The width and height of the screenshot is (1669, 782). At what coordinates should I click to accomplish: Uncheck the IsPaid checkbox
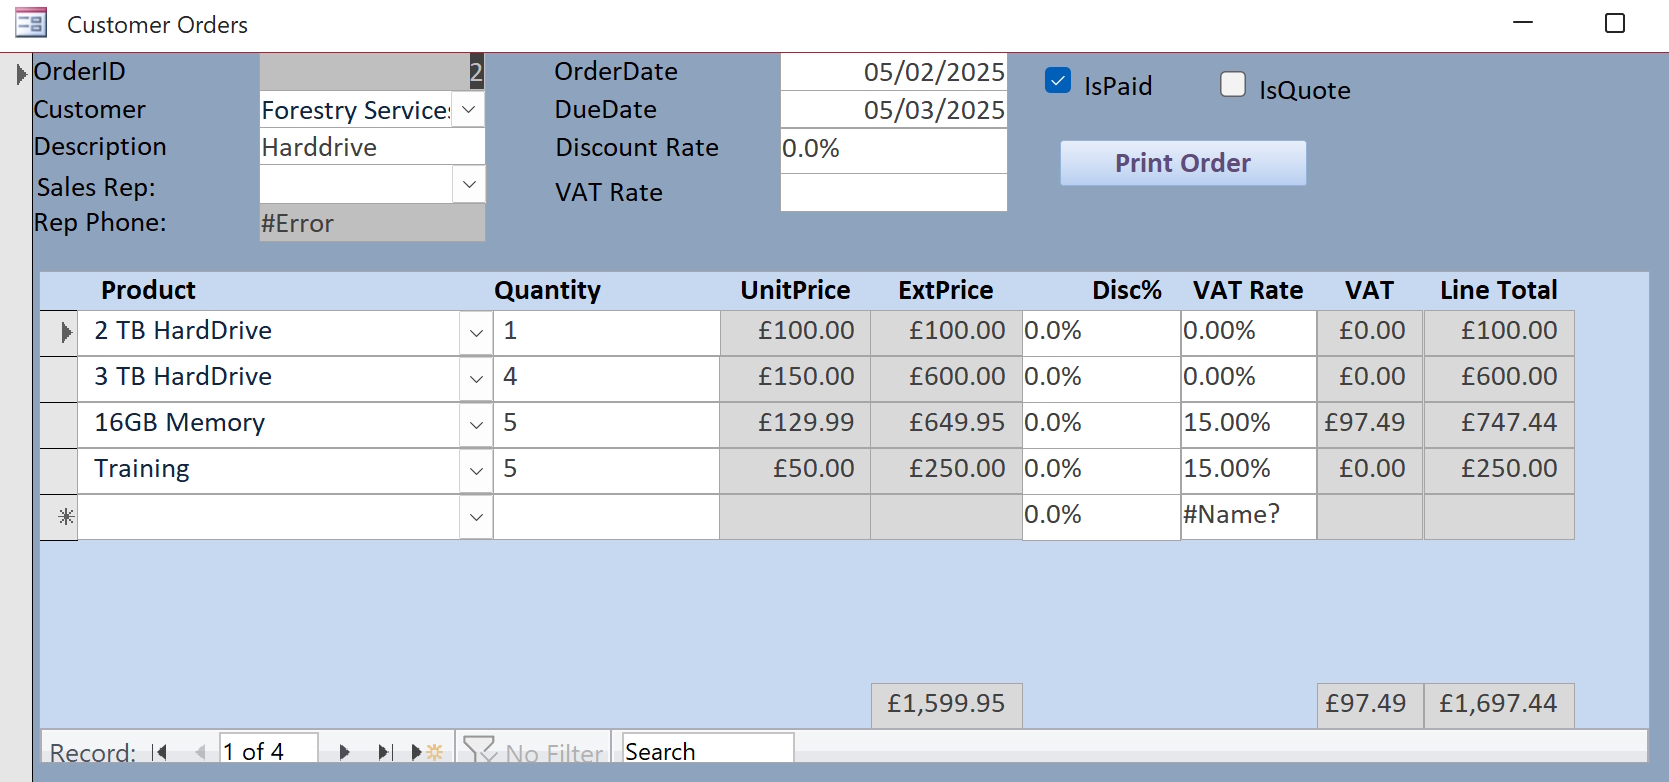1058,81
